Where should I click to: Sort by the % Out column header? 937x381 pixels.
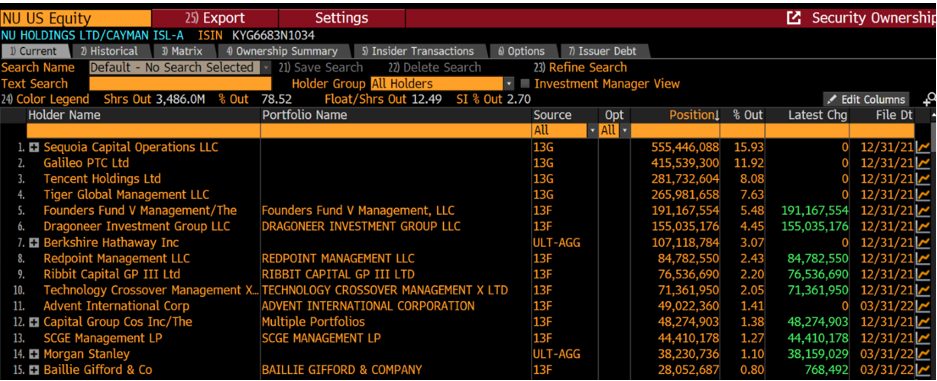(x=742, y=115)
